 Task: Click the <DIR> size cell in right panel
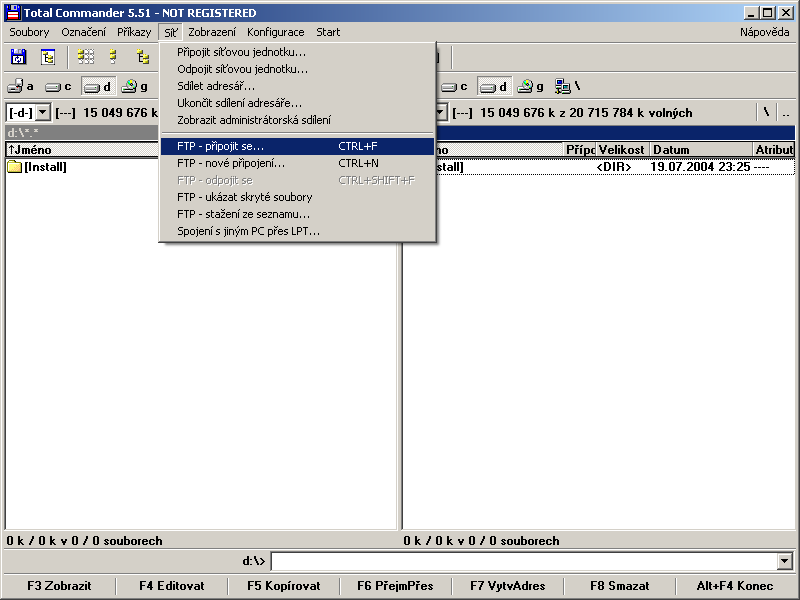click(614, 167)
